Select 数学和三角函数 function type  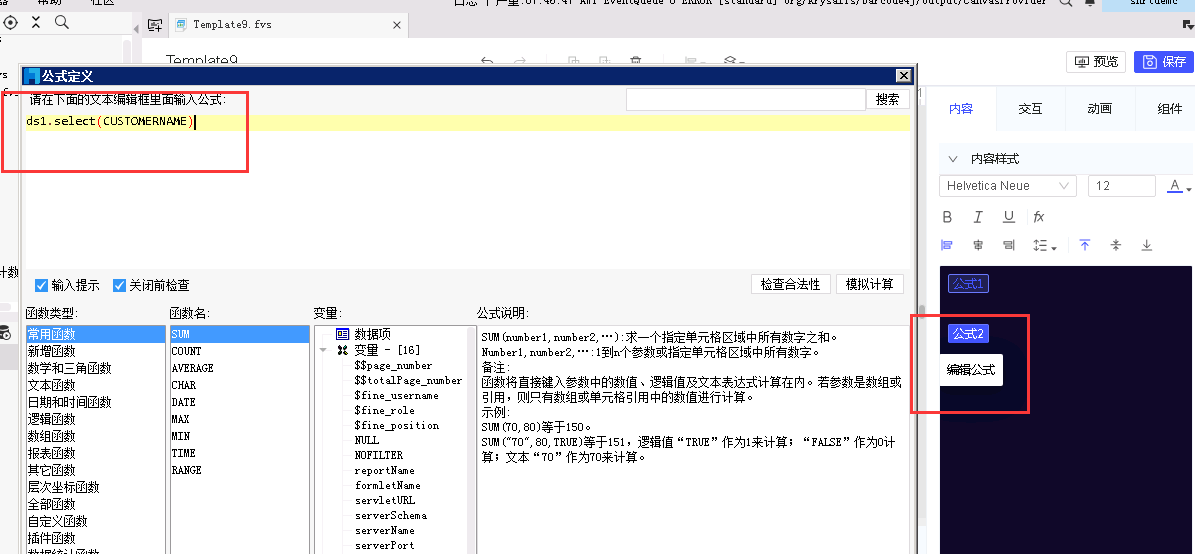95,368
